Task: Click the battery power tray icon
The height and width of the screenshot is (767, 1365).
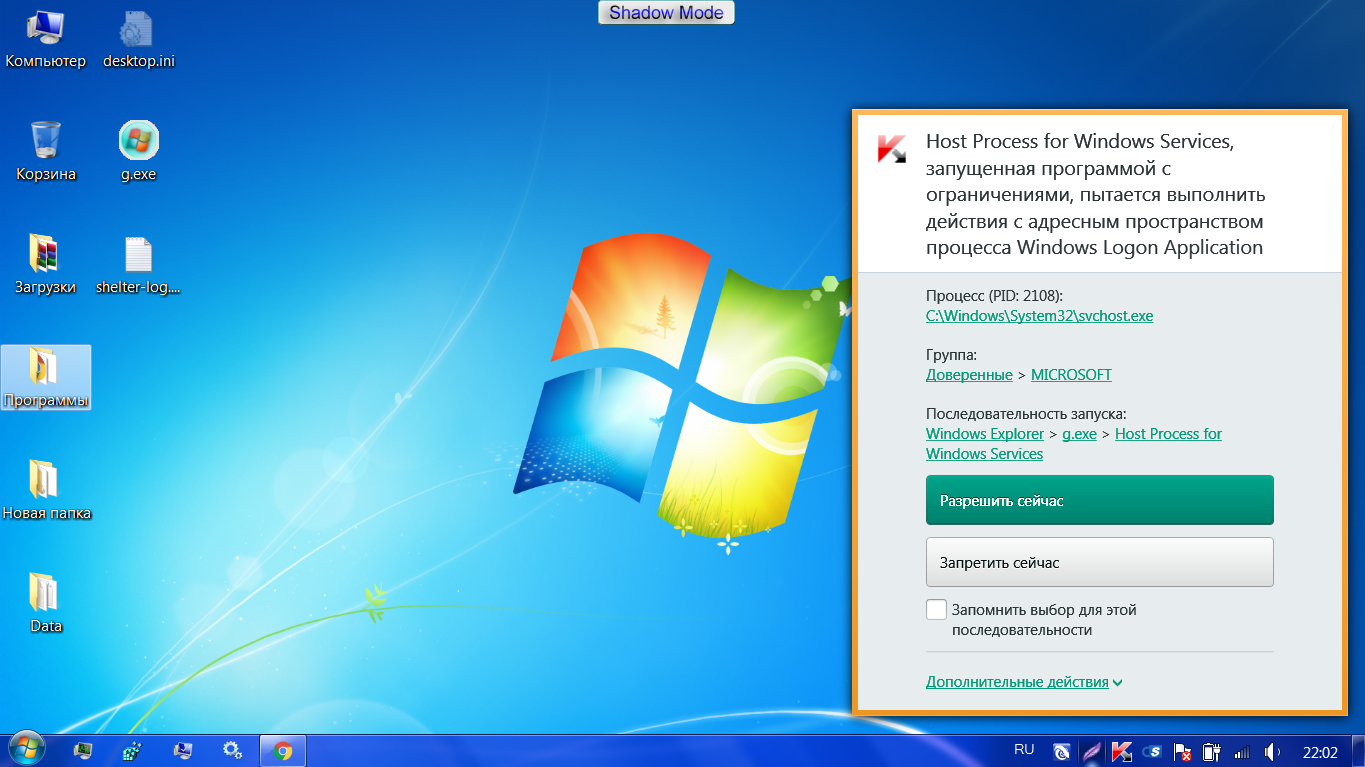Action: click(1211, 751)
